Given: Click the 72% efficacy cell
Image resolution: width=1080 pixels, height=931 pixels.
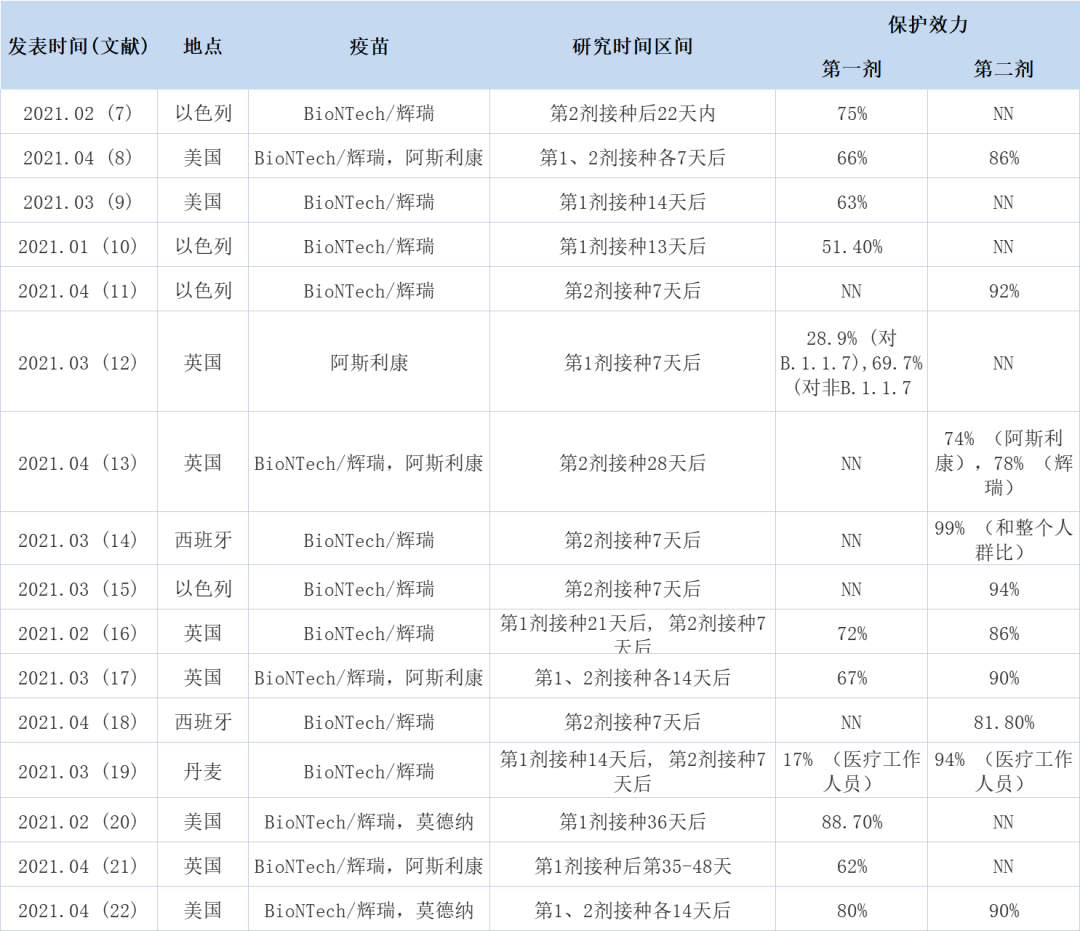Looking at the screenshot, I should pyautogui.click(x=851, y=633).
